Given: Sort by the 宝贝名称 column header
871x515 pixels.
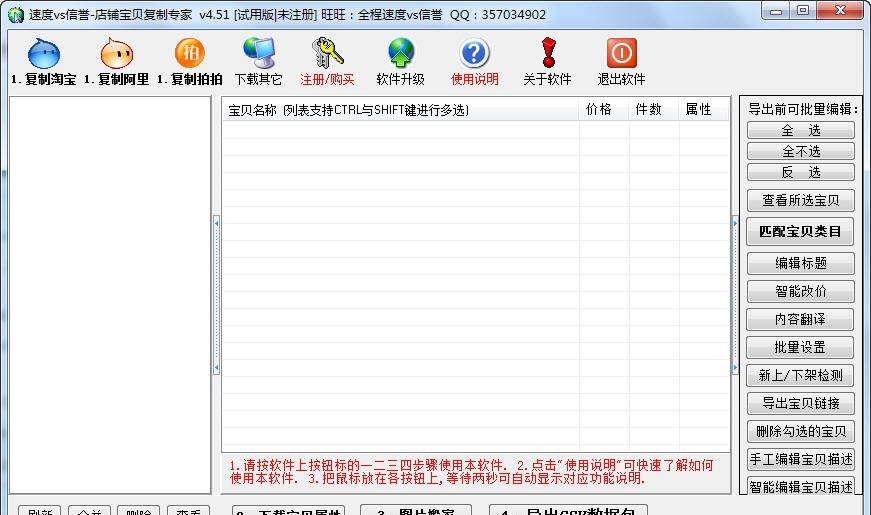Looking at the screenshot, I should pyautogui.click(x=401, y=109).
